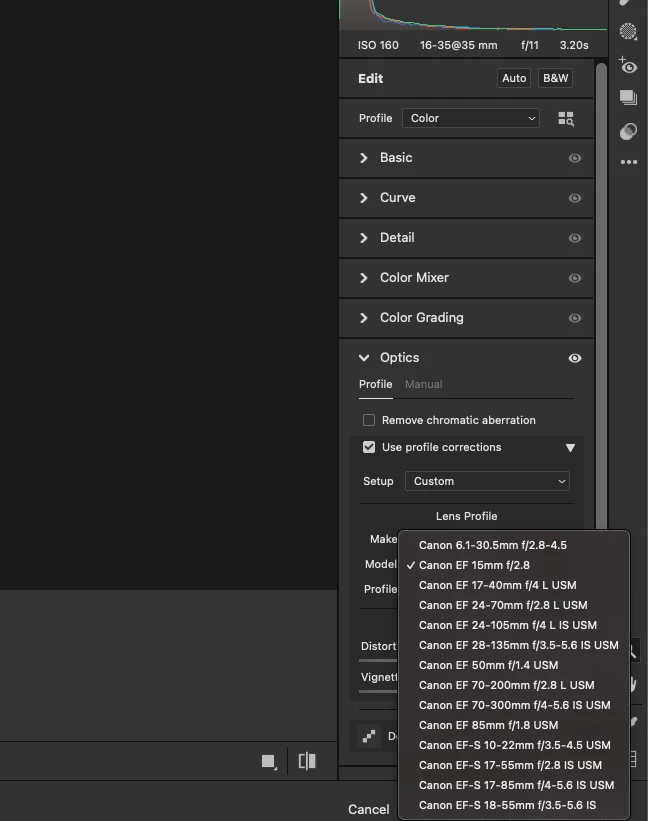Toggle Curve panel visibility eye
Screen dimensions: 648x821
coord(575,198)
